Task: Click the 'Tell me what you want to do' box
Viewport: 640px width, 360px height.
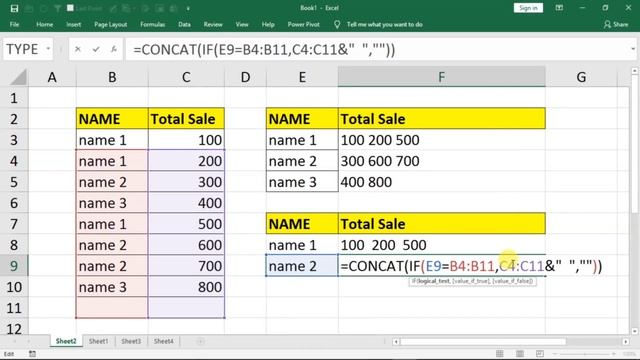Action: pos(384,24)
